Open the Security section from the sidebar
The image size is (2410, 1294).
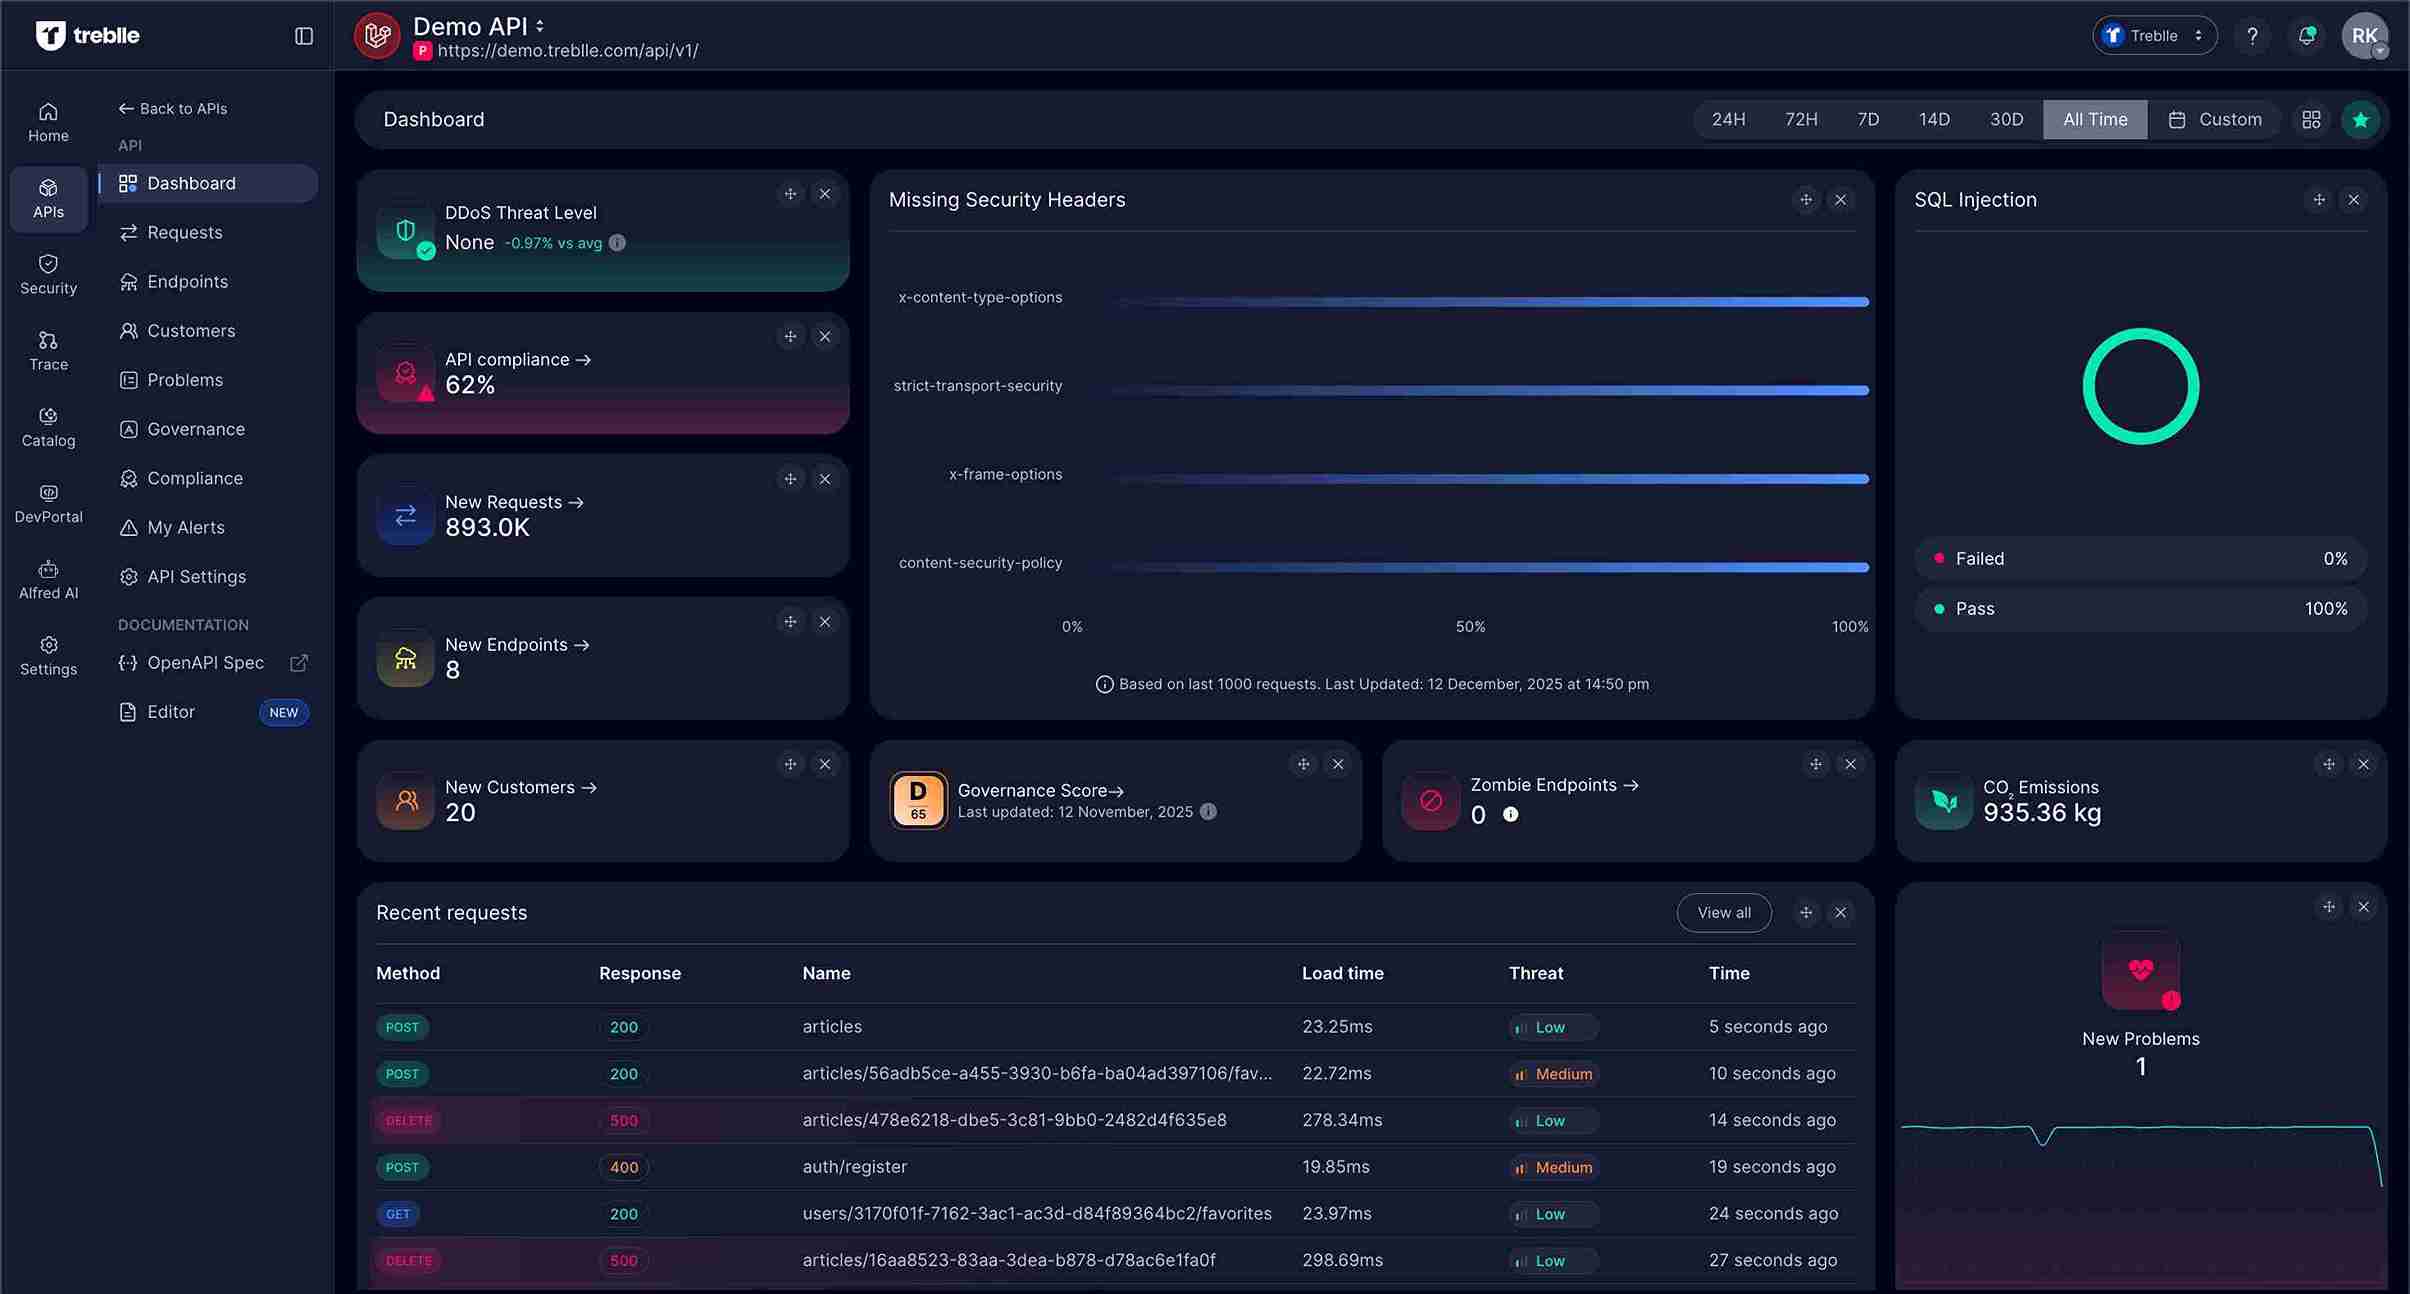(47, 273)
